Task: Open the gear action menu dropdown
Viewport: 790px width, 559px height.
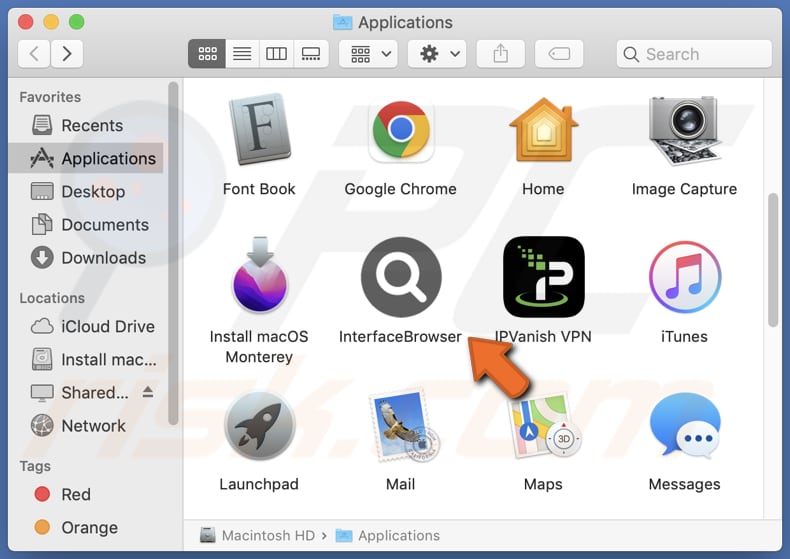Action: pos(441,54)
